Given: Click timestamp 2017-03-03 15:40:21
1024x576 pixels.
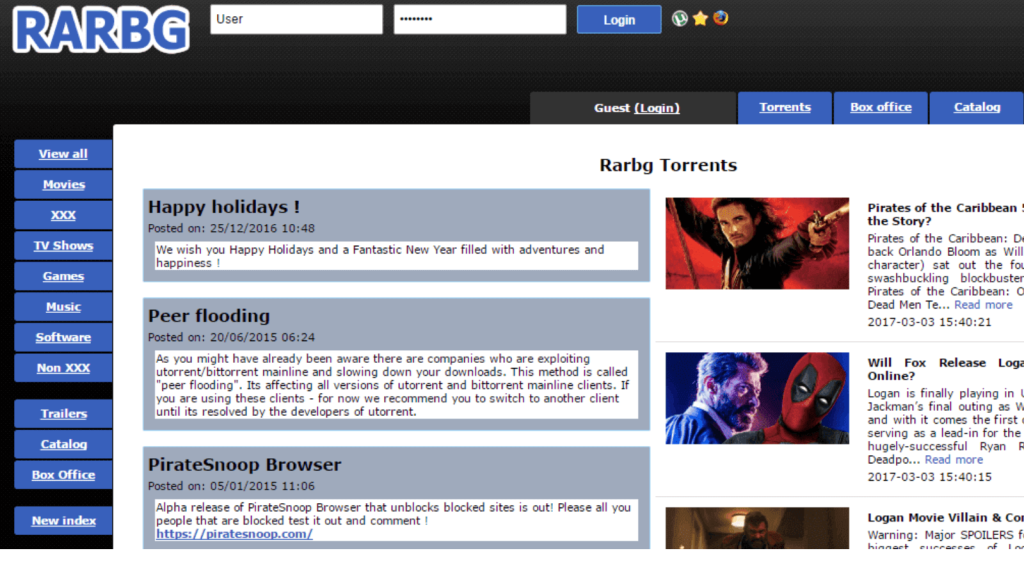Looking at the screenshot, I should tap(929, 323).
